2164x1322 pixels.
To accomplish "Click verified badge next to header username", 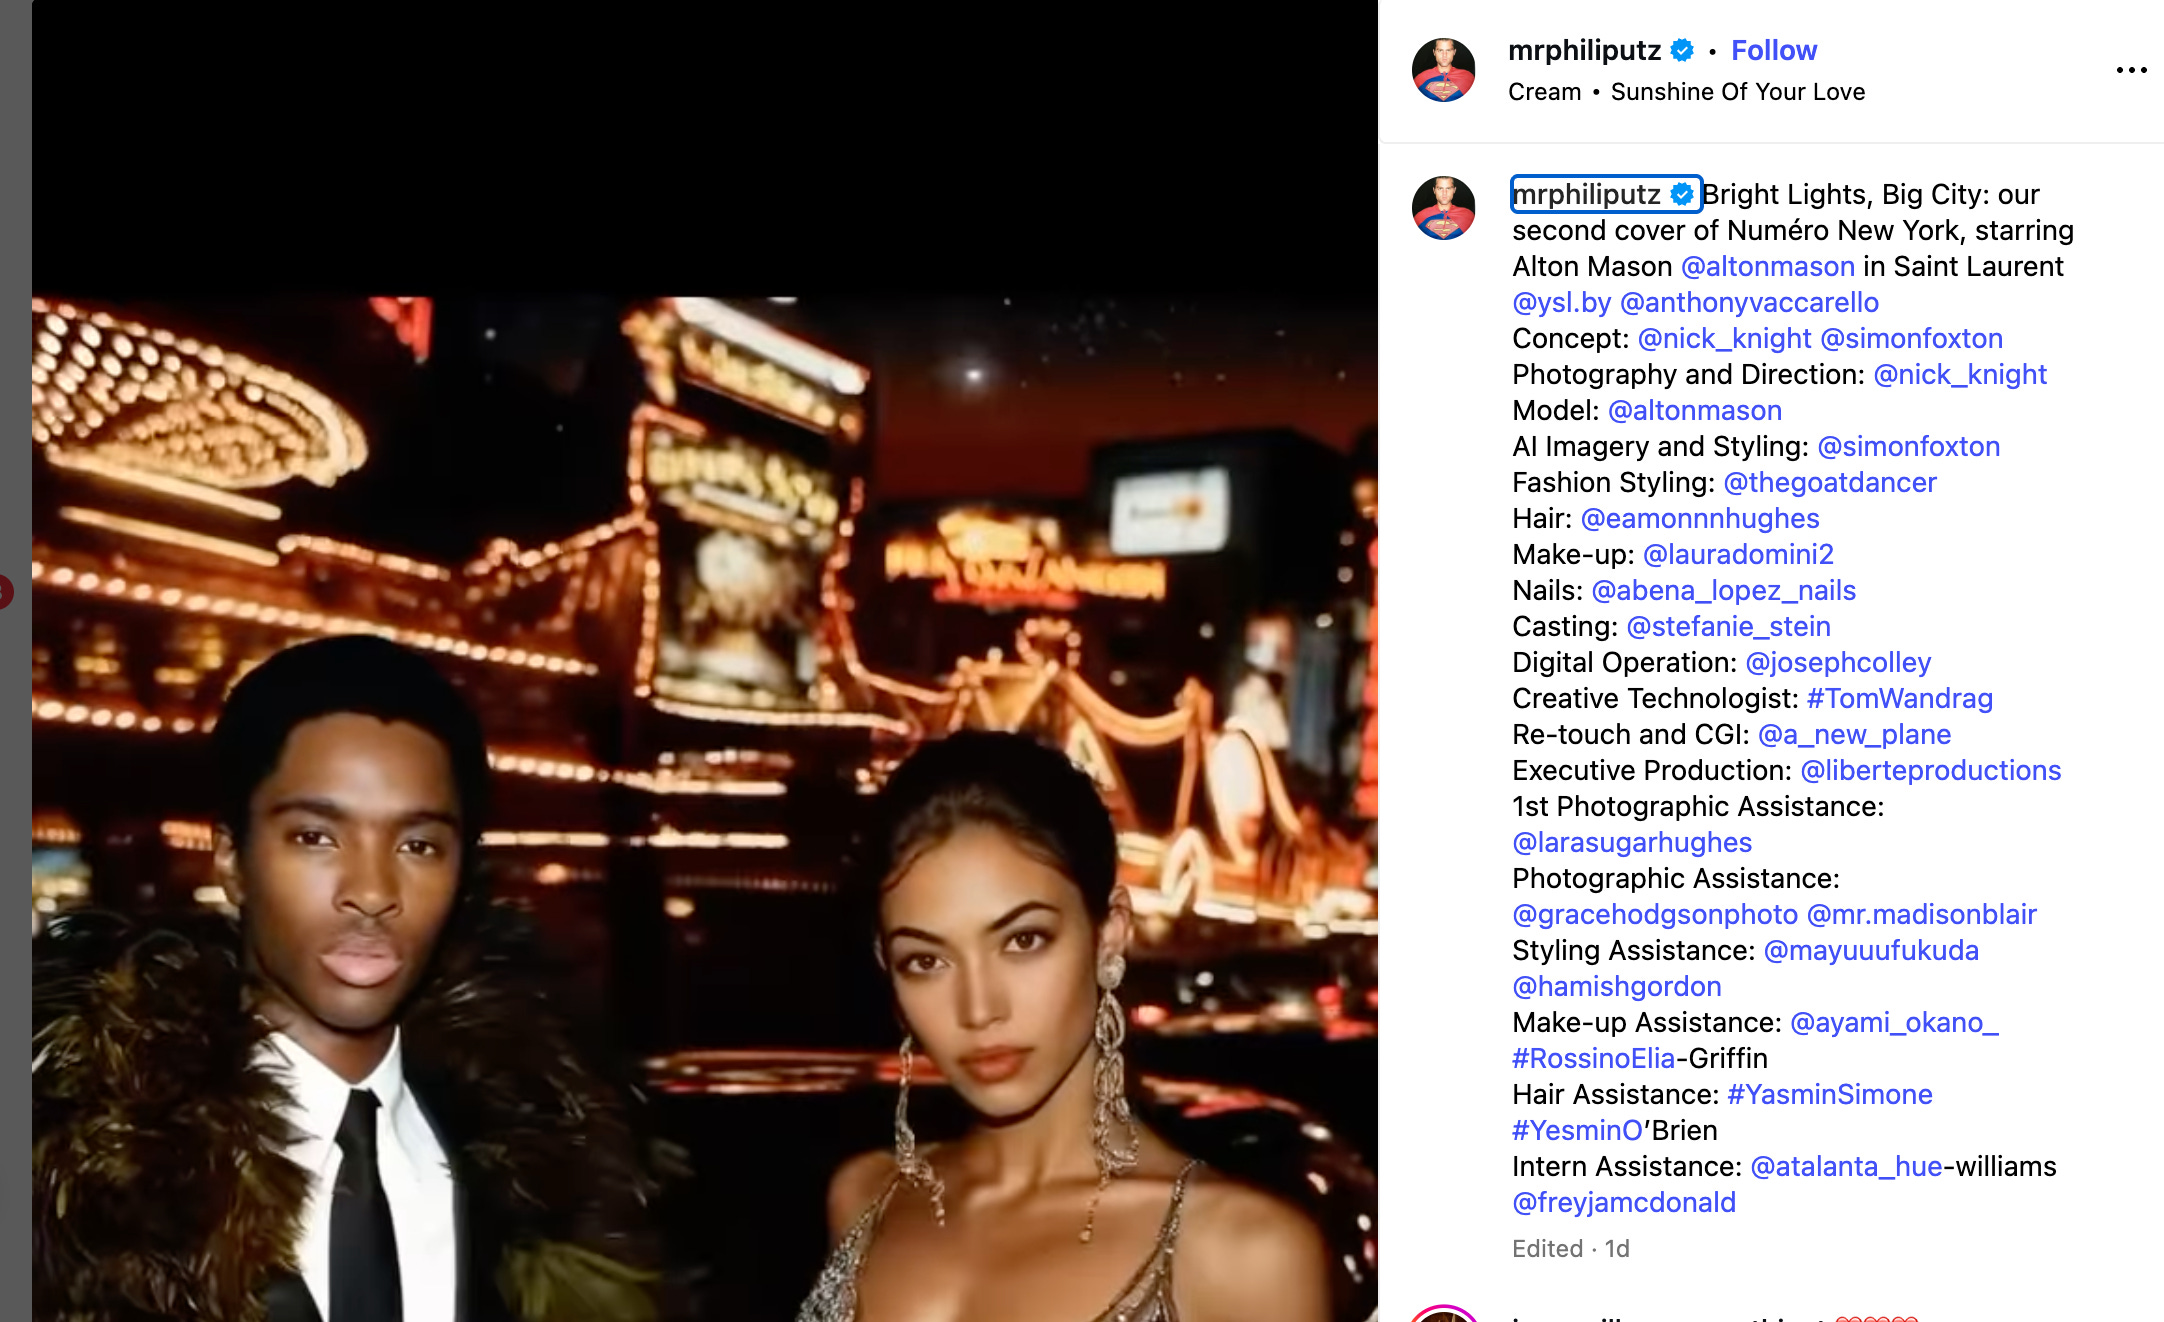I will pyautogui.click(x=1682, y=50).
